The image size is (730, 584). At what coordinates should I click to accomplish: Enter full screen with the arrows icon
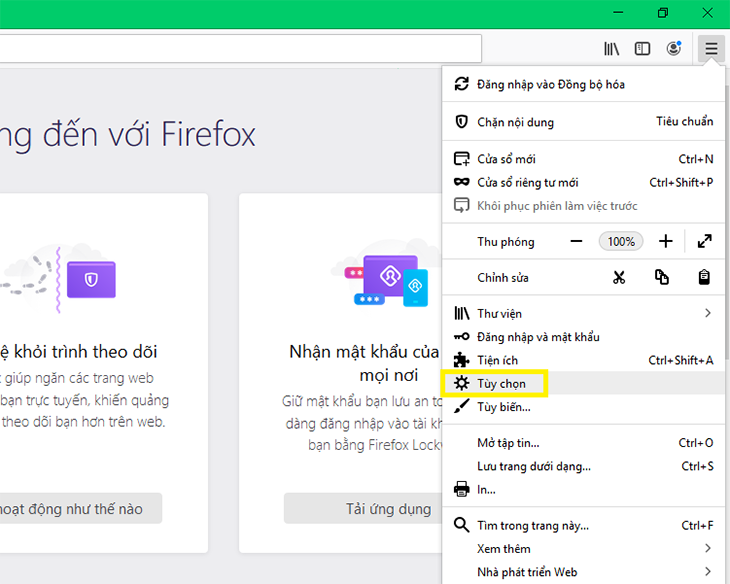point(704,241)
